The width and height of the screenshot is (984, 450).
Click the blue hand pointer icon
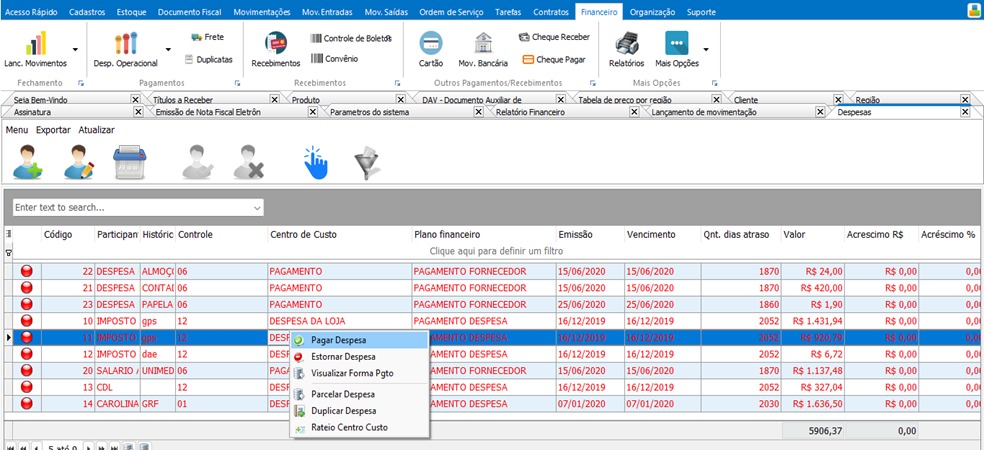[x=315, y=161]
